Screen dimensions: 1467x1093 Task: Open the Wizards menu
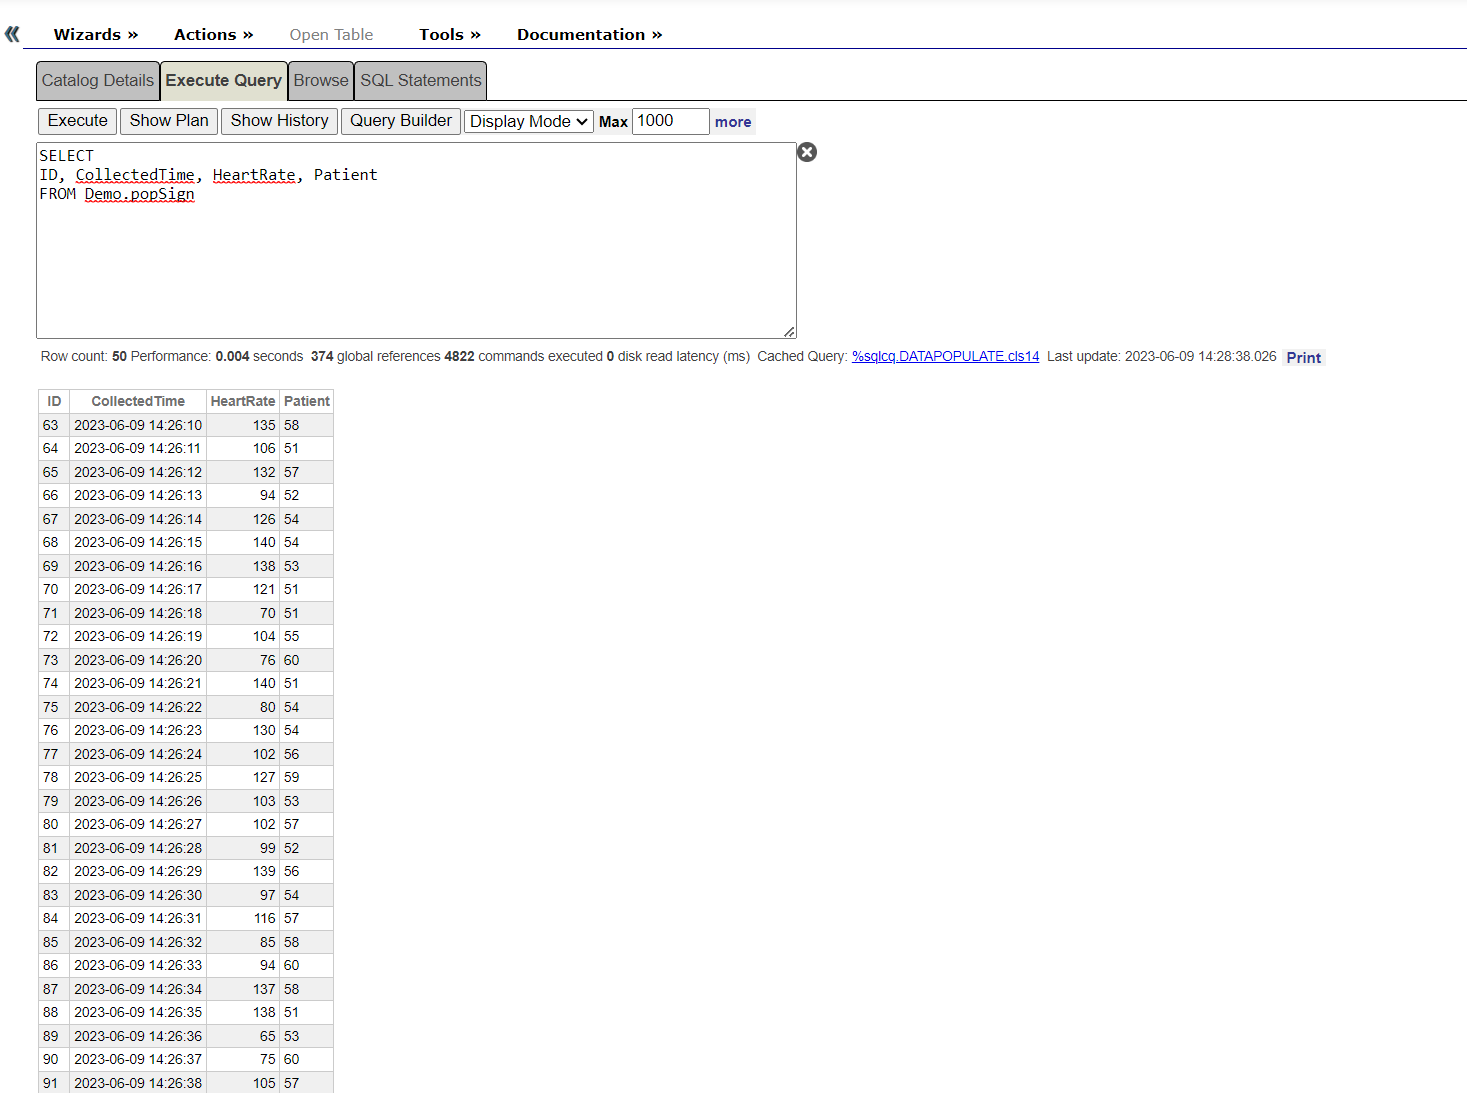pos(95,34)
